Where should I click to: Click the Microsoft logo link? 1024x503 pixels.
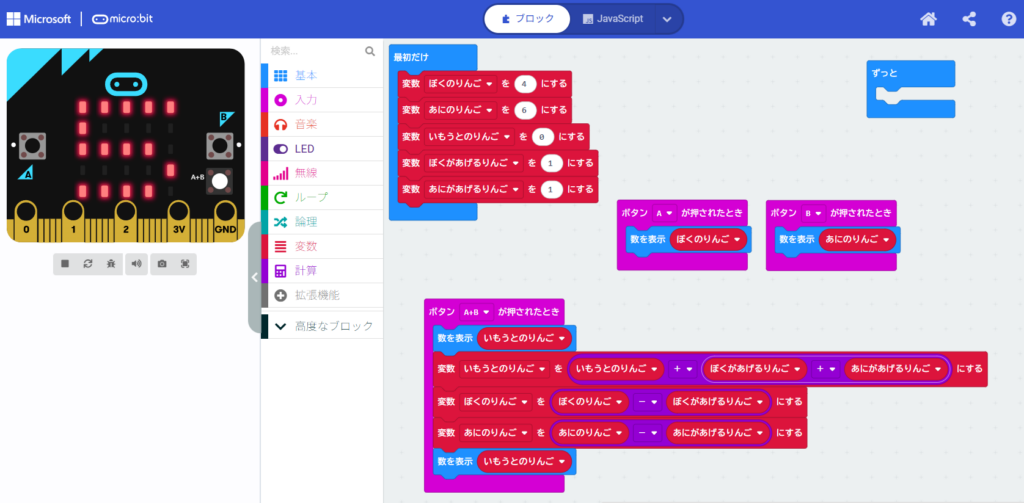(x=39, y=19)
